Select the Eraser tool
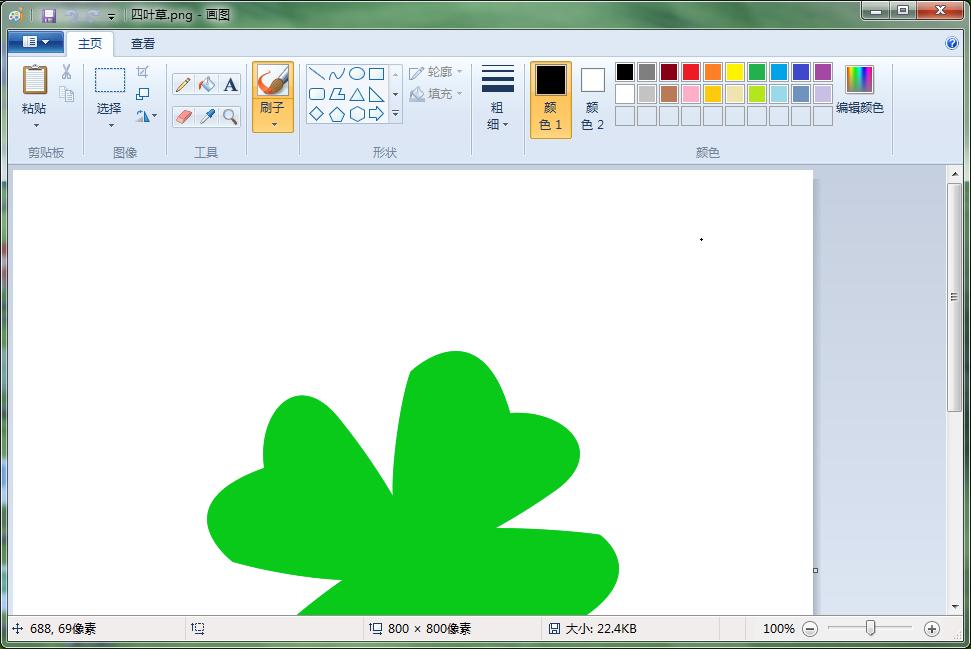 tap(183, 117)
